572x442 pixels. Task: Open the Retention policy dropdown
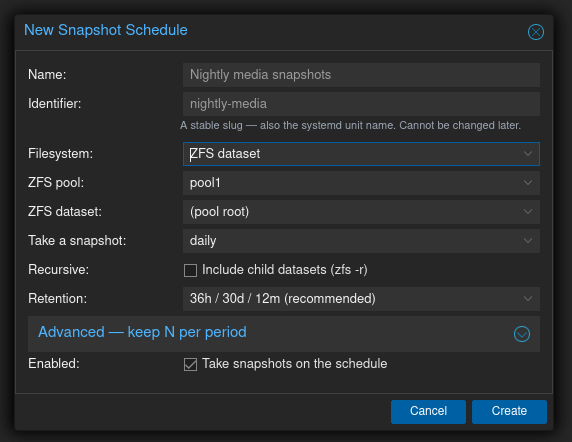click(x=361, y=299)
